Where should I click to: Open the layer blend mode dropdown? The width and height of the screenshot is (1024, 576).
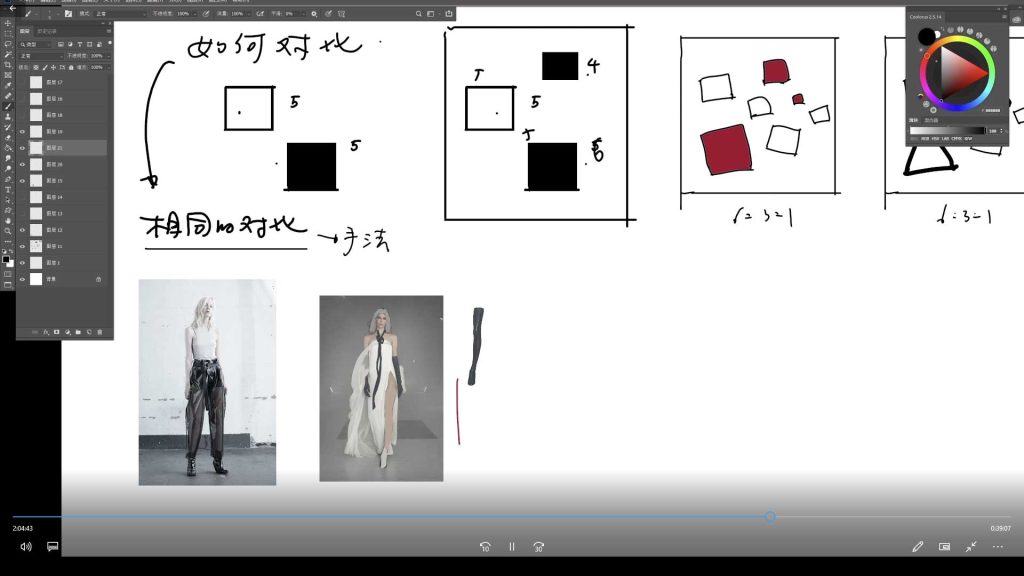click(40, 56)
